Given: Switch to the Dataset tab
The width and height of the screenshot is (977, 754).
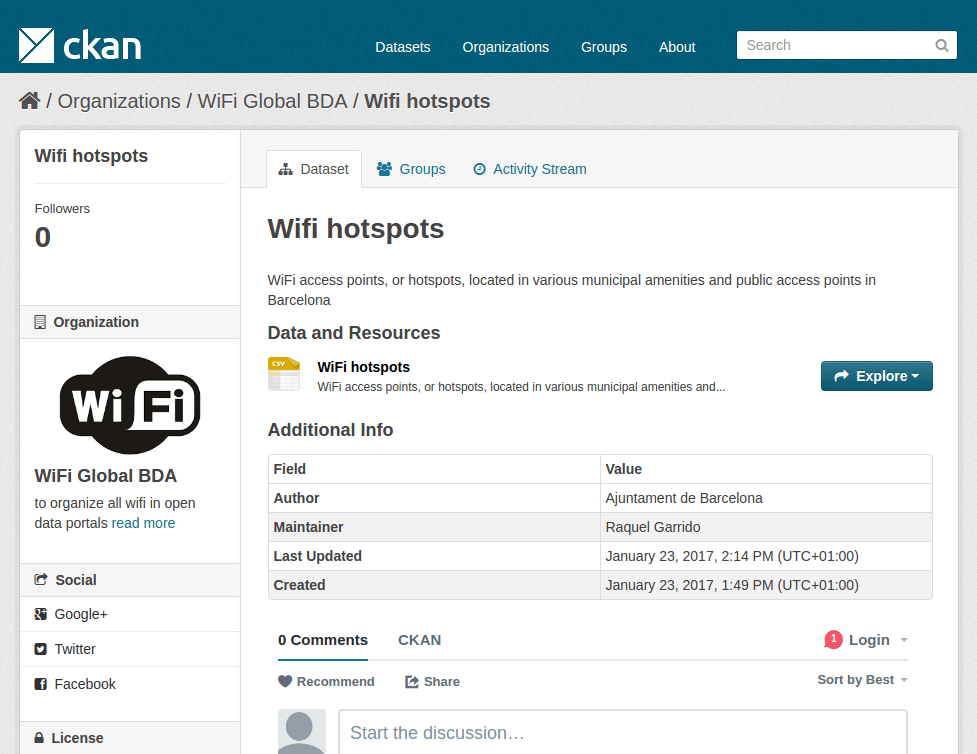Looking at the screenshot, I should (x=314, y=169).
